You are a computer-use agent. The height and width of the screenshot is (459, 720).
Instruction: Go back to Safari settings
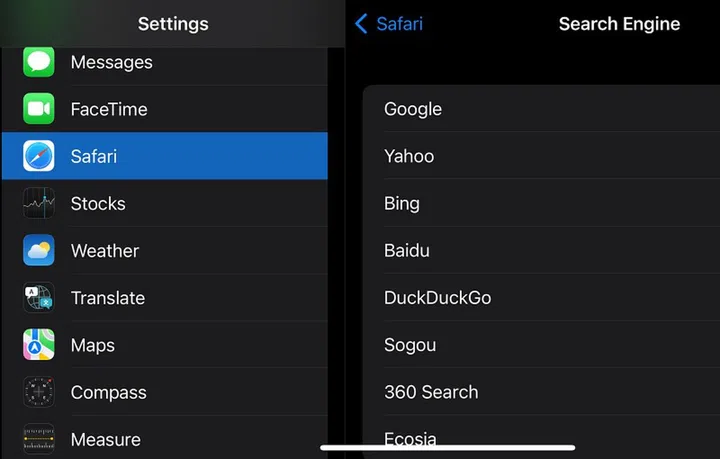tap(389, 24)
